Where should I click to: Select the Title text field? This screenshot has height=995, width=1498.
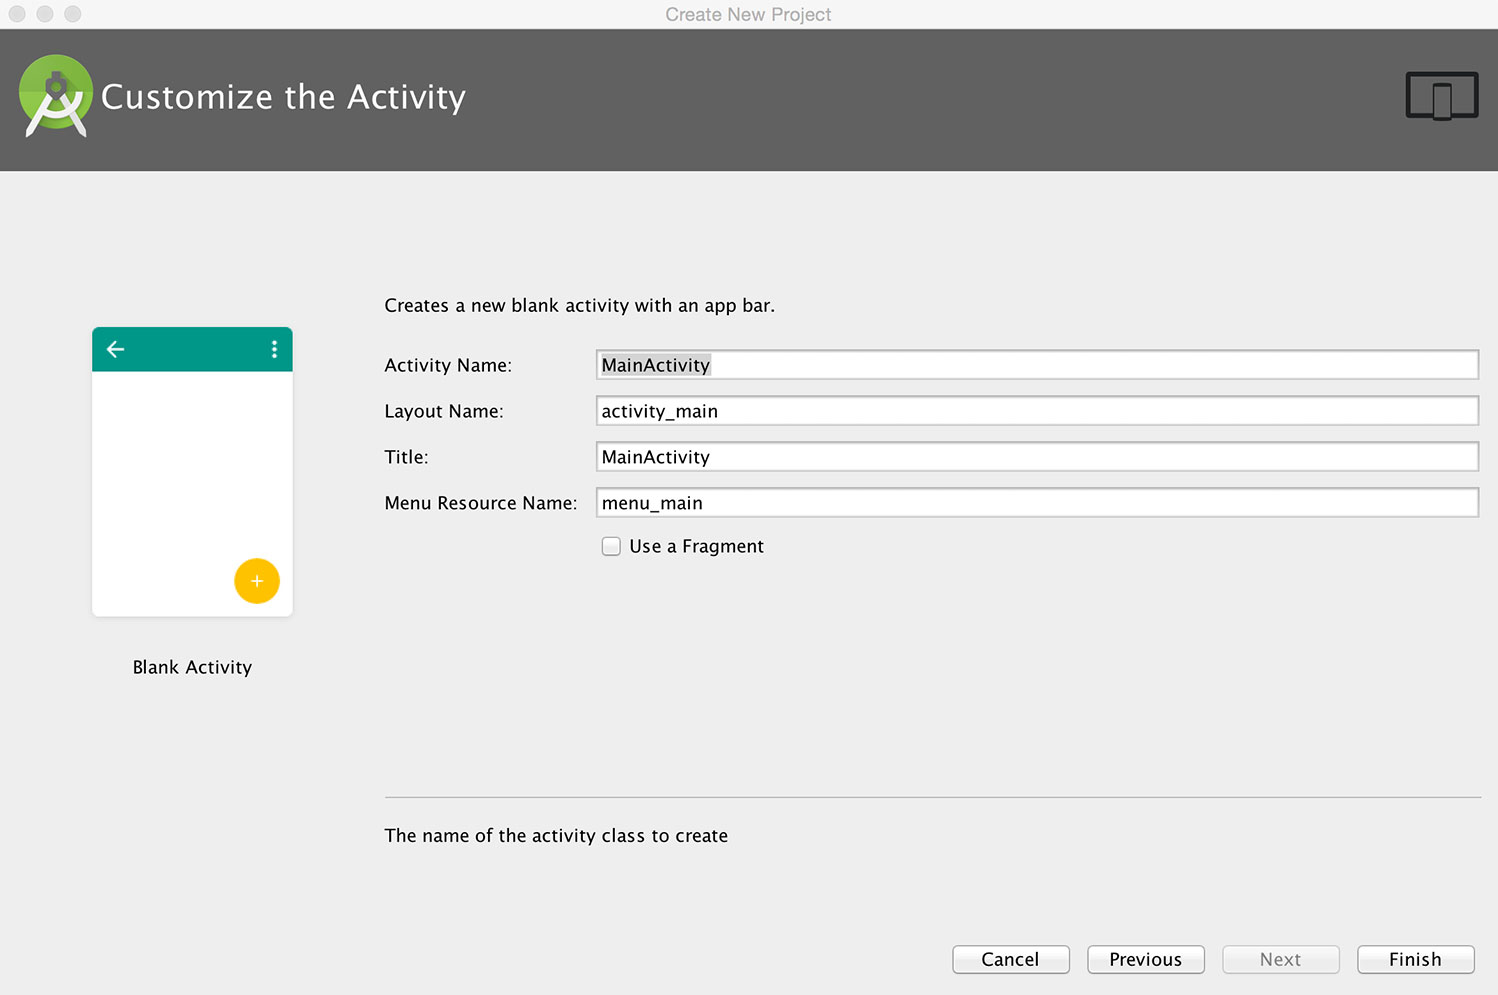click(1036, 457)
